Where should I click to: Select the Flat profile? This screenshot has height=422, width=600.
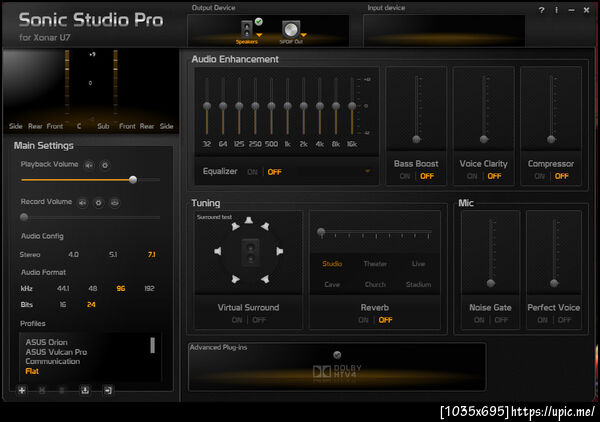click(32, 371)
